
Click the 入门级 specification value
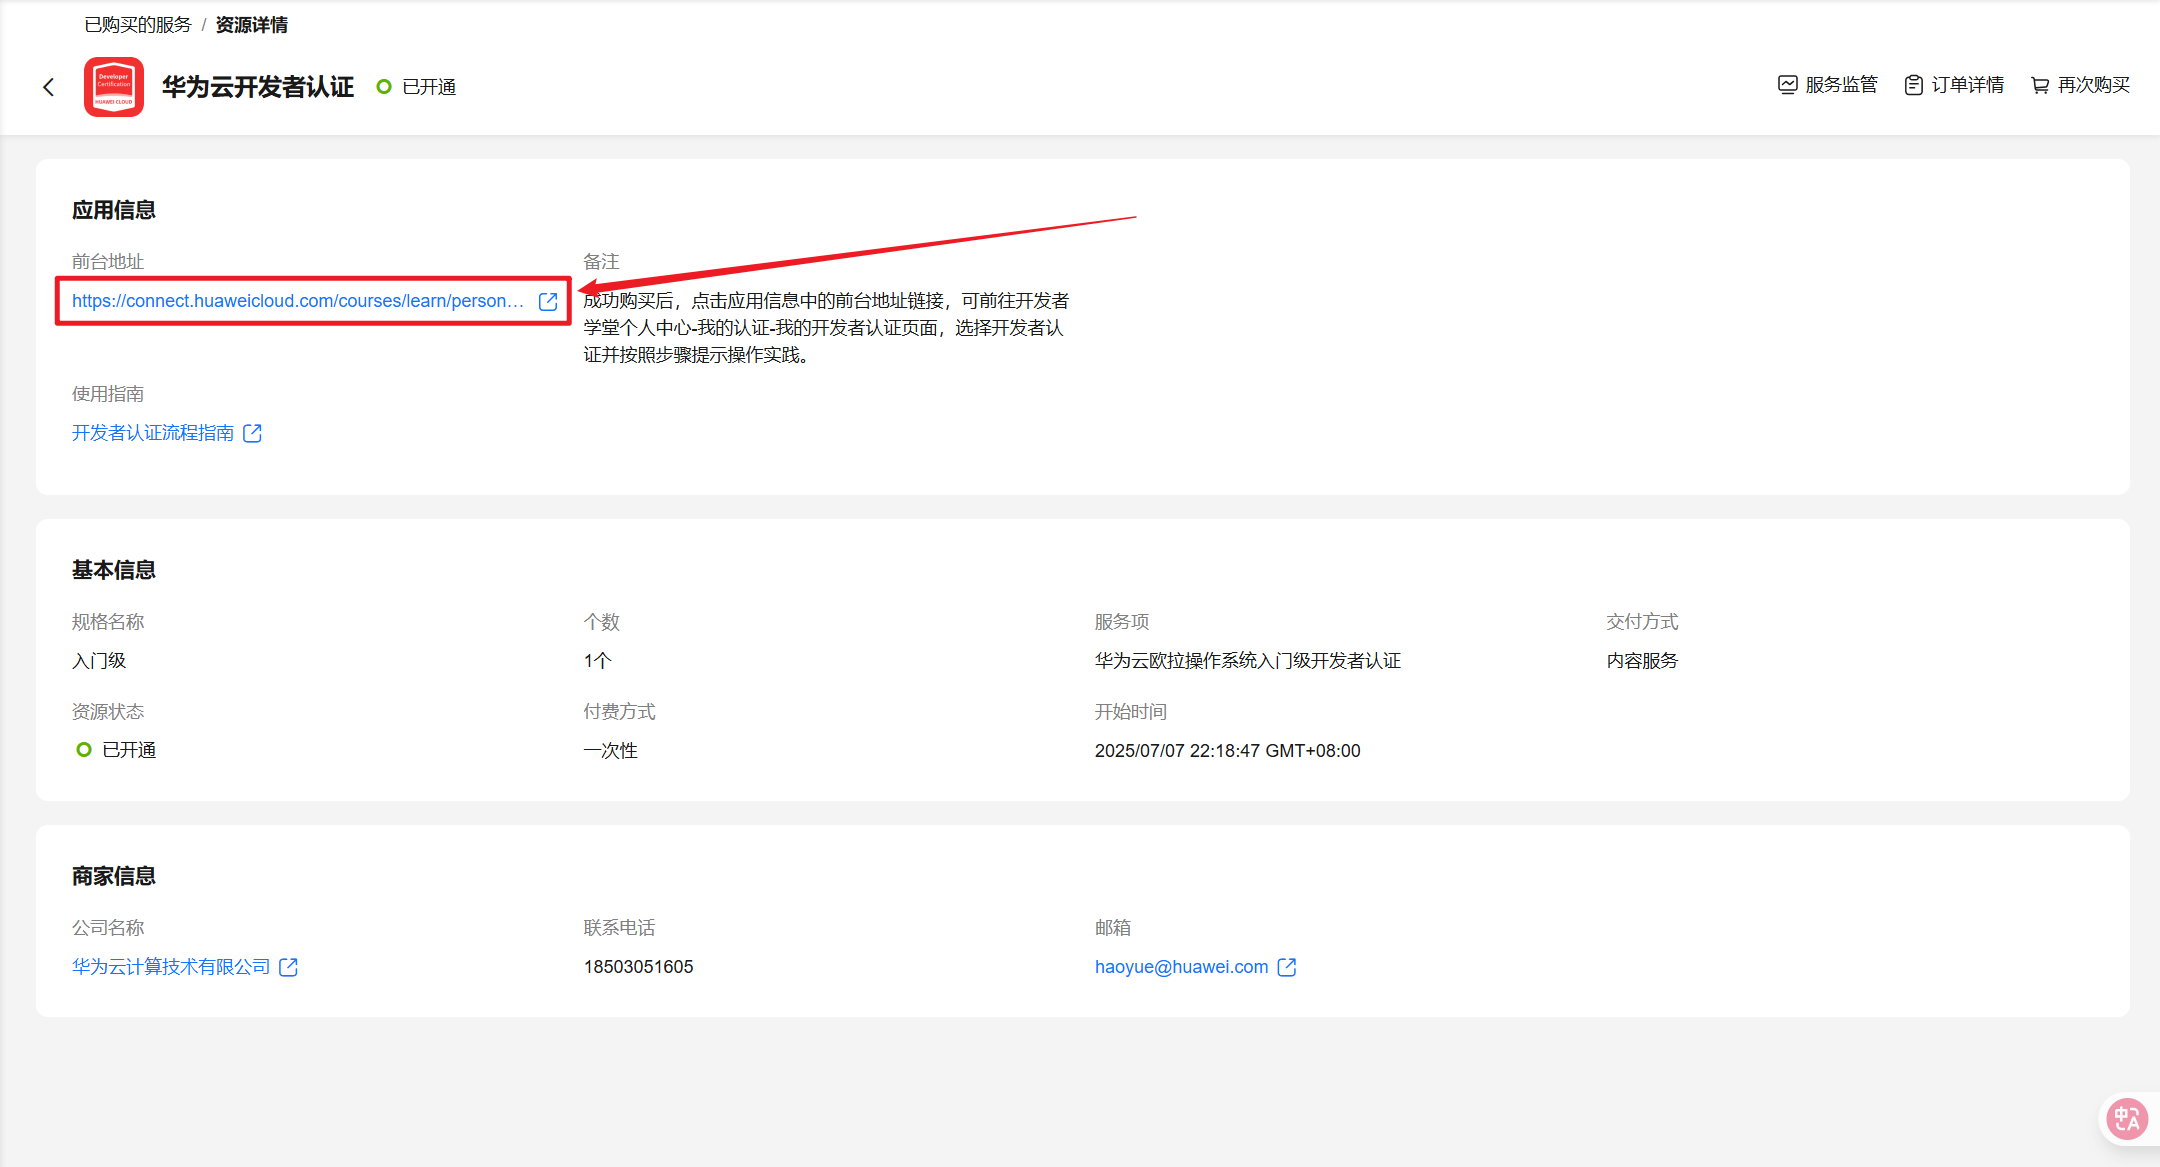tap(99, 661)
